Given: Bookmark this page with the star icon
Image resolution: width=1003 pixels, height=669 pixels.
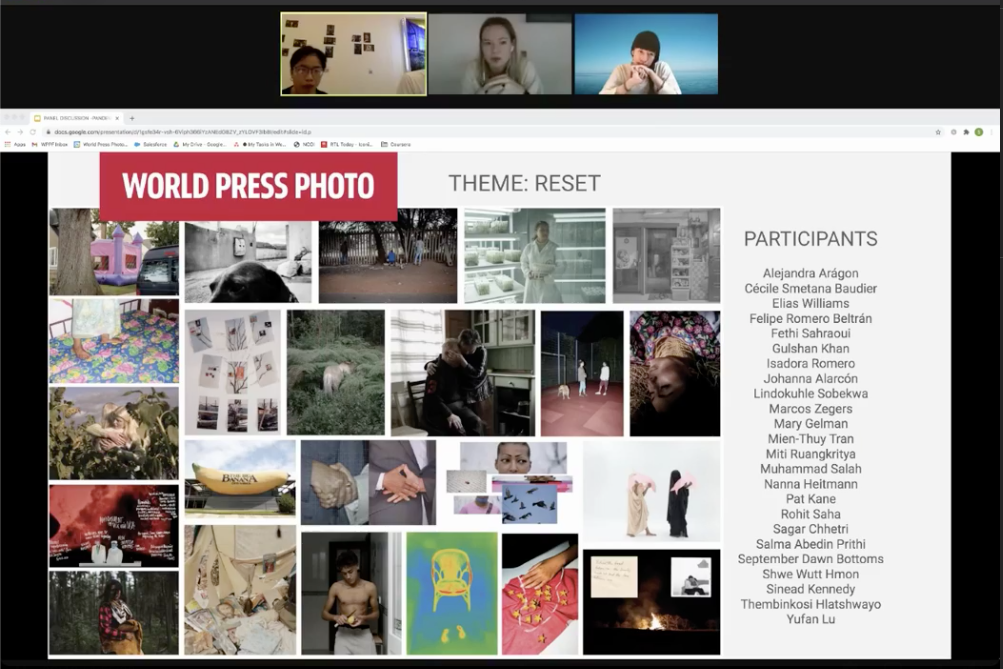Looking at the screenshot, I should click(938, 132).
